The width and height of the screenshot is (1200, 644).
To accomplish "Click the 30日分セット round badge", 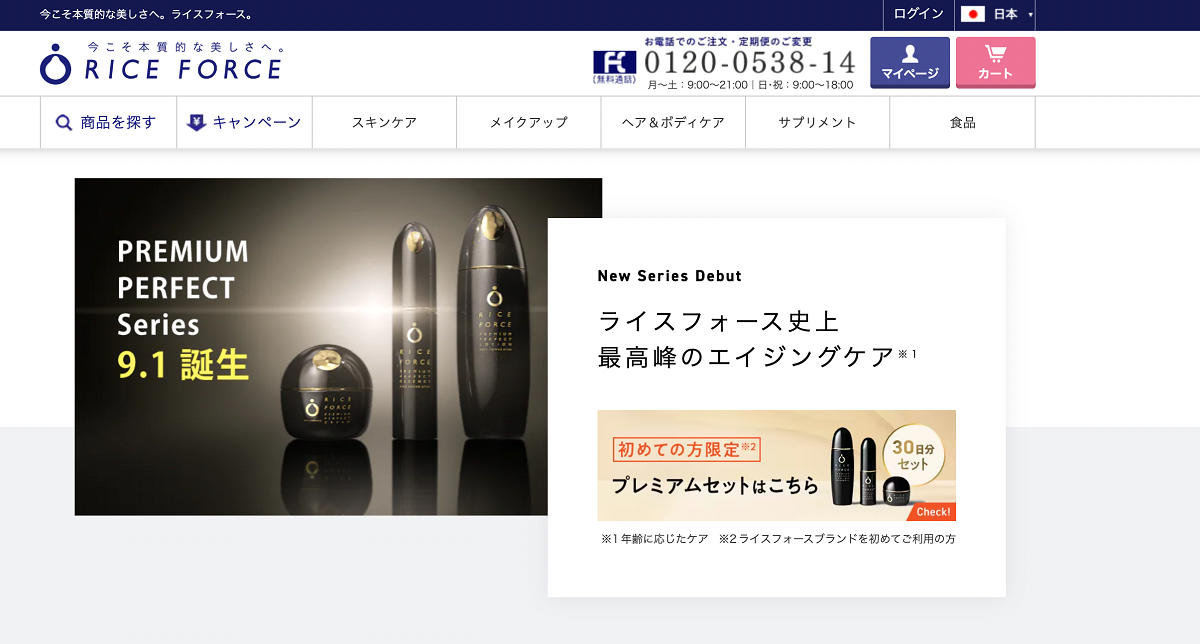I will point(912,457).
